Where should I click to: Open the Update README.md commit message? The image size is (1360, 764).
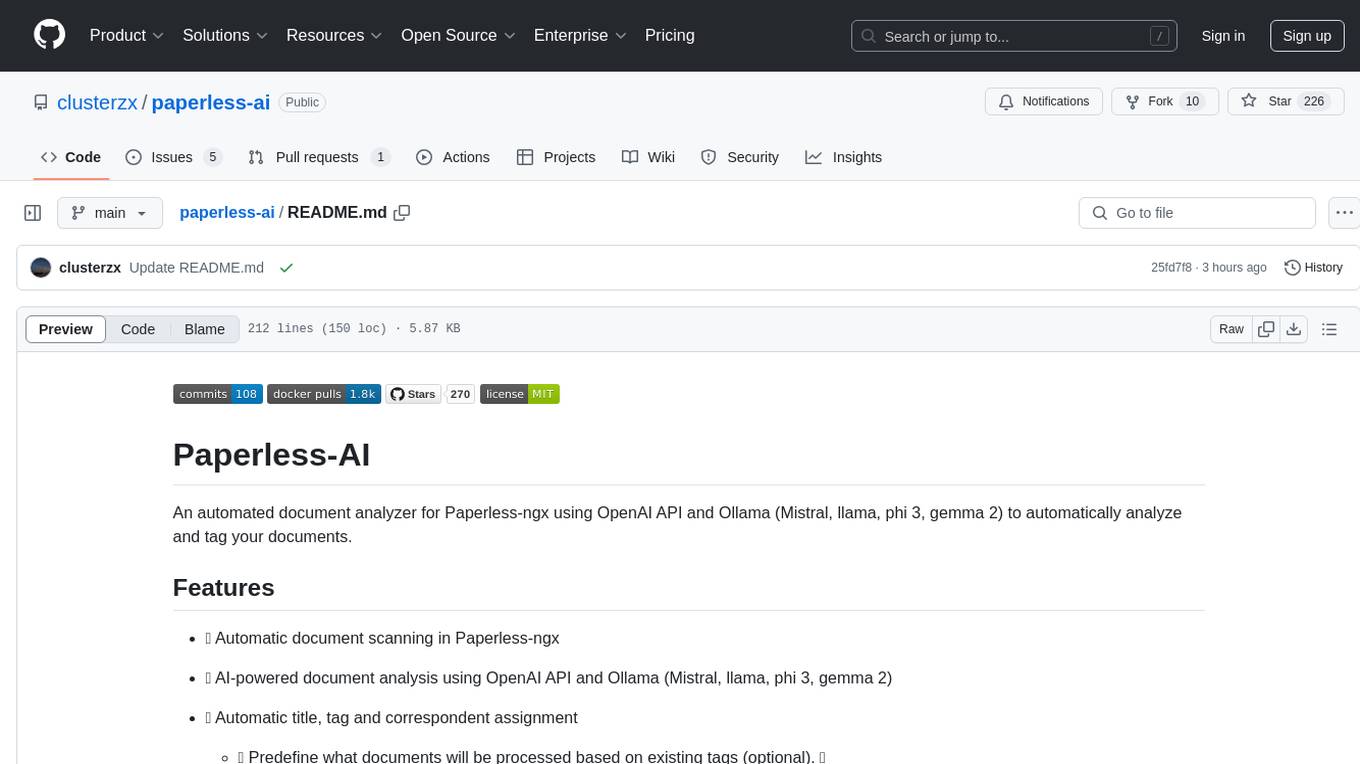point(197,268)
